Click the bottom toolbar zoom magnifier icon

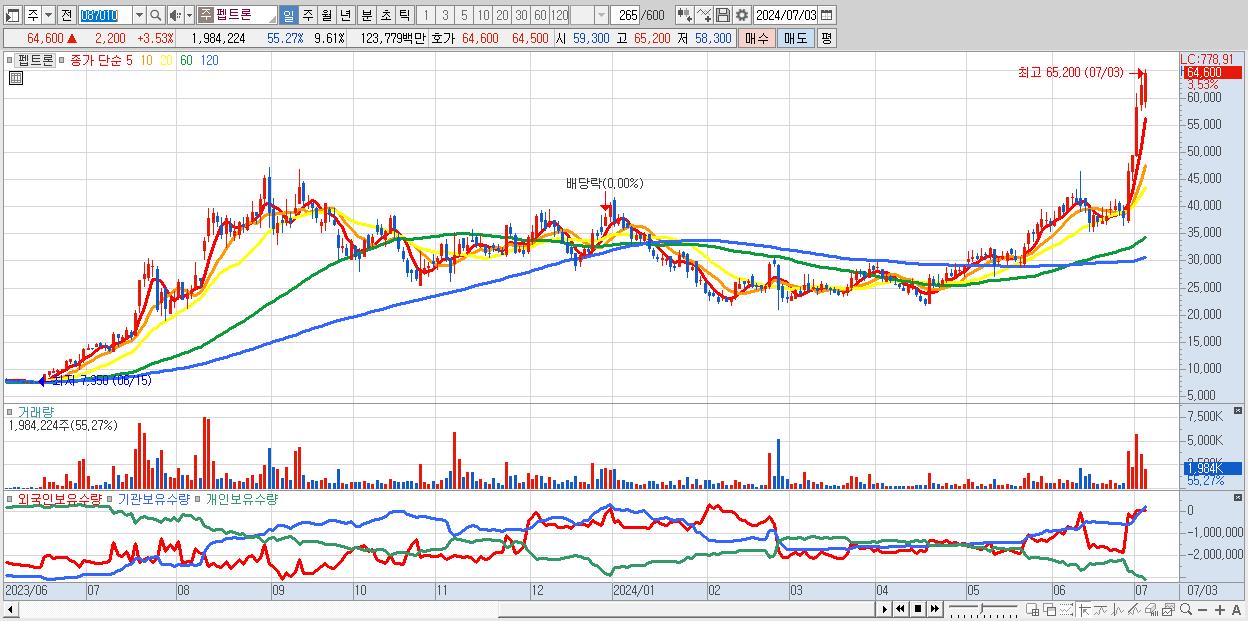pos(1186,610)
